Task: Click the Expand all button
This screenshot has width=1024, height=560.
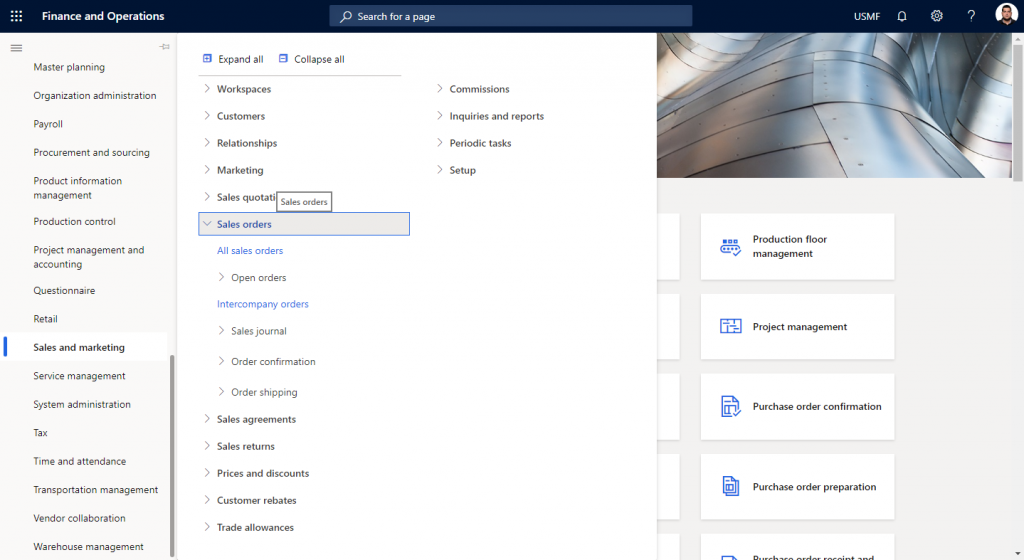Action: pos(233,59)
